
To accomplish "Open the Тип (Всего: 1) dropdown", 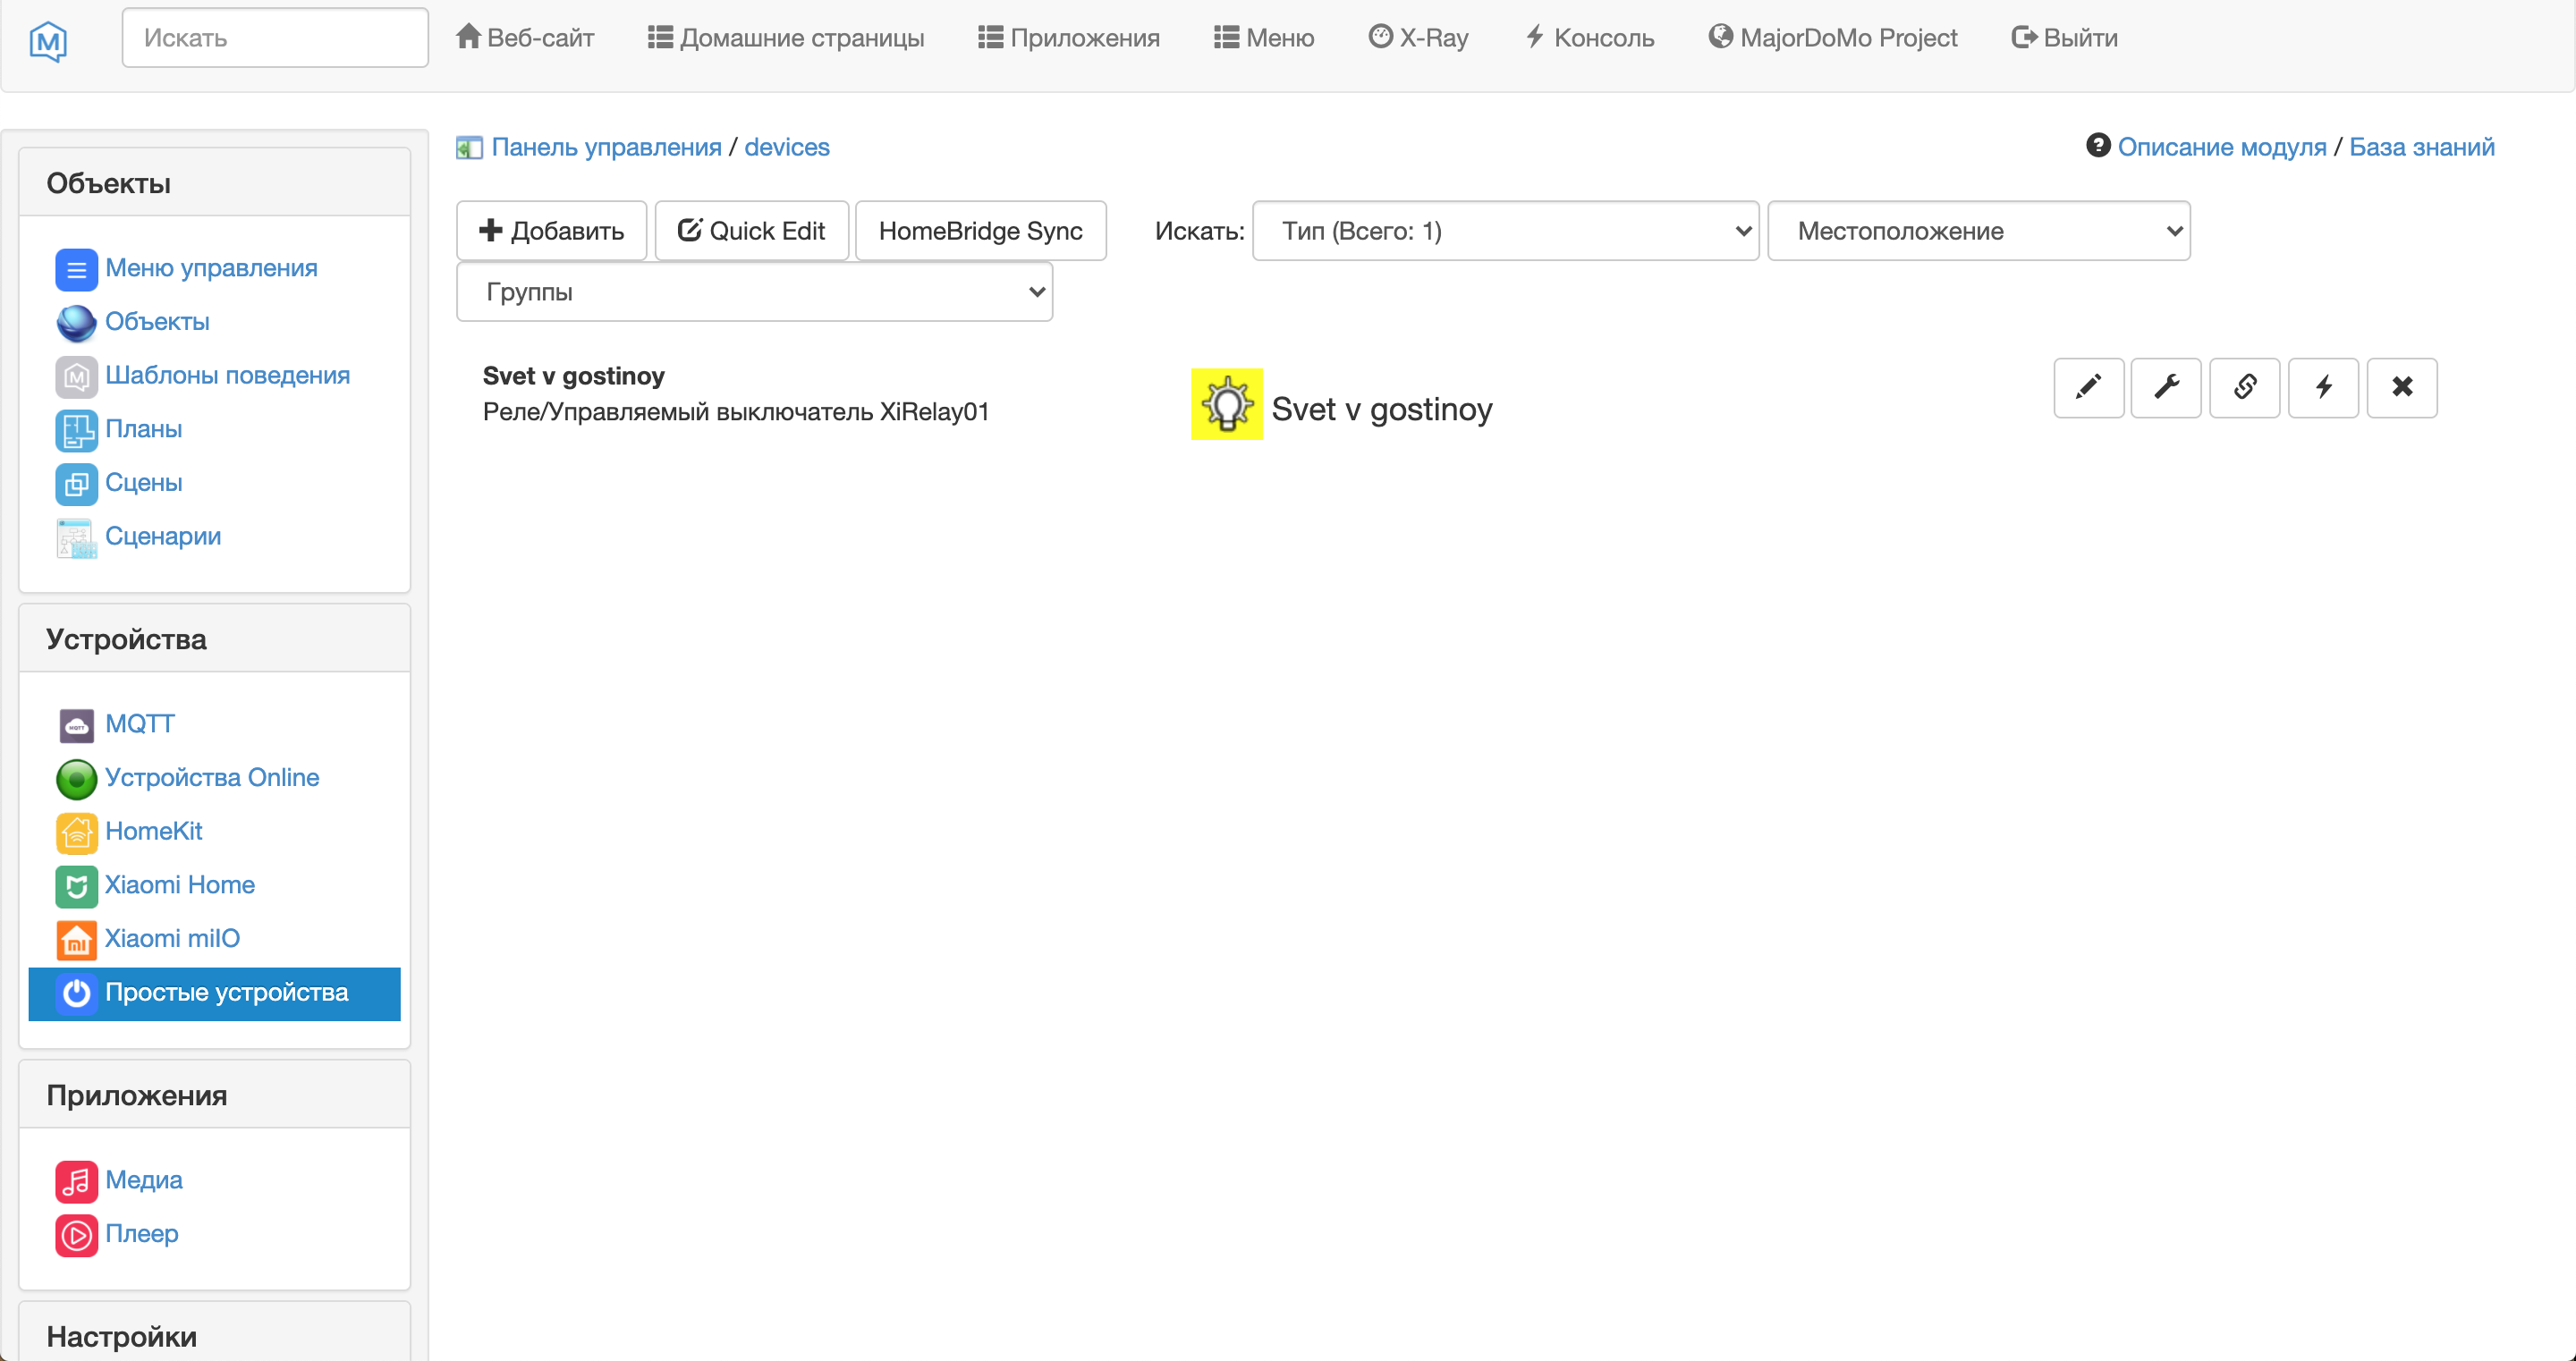I will [x=1505, y=230].
